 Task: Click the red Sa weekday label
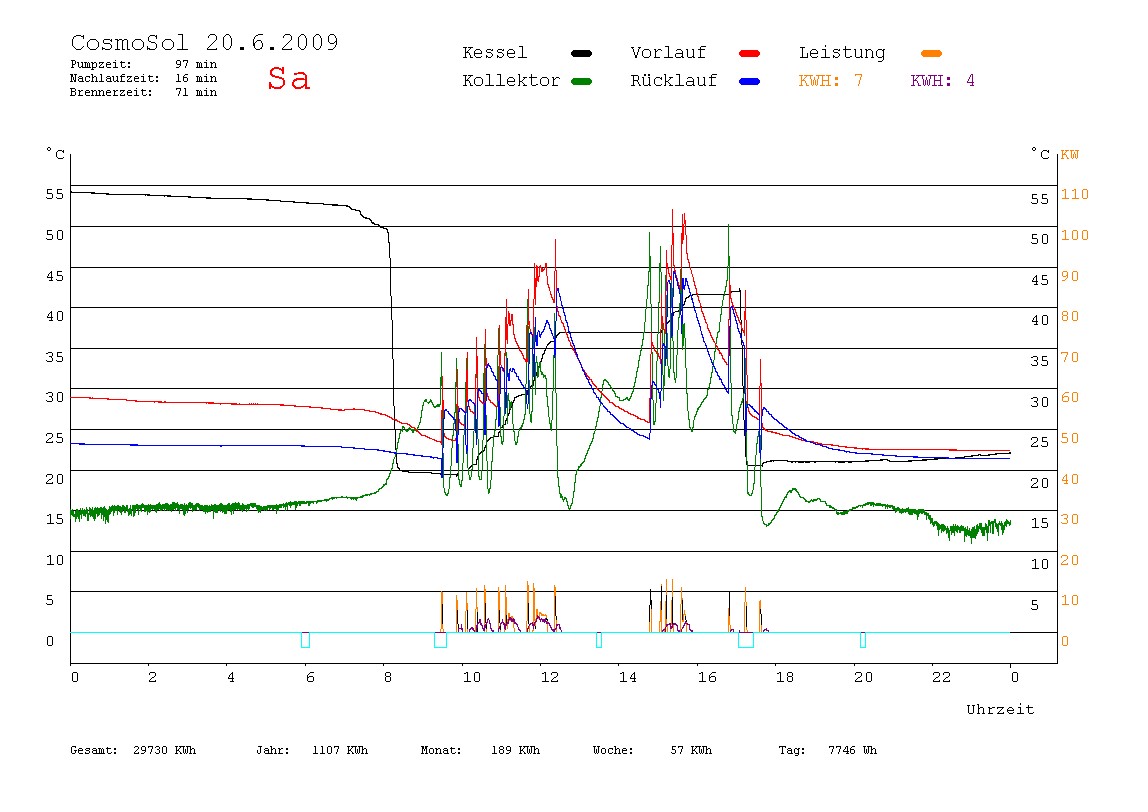288,78
